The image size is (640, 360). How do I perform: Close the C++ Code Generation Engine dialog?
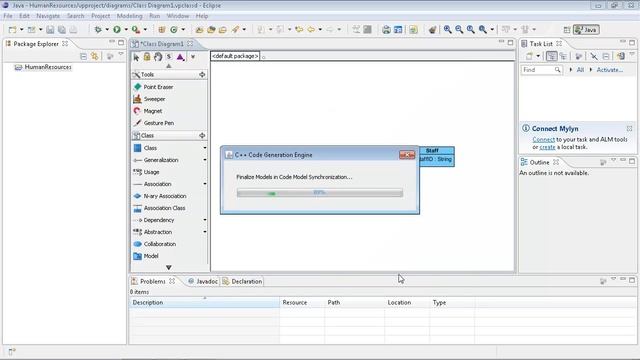click(407, 155)
